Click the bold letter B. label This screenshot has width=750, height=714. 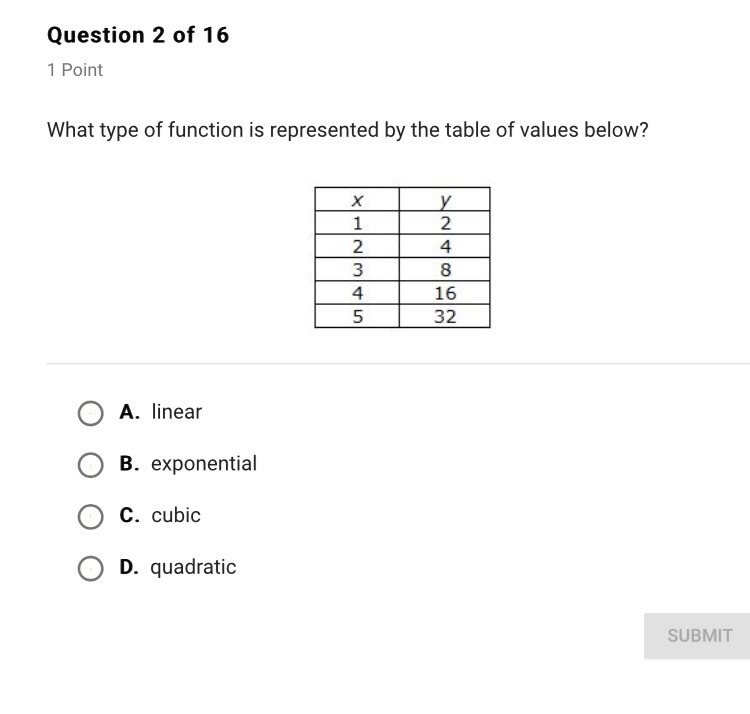click(129, 463)
